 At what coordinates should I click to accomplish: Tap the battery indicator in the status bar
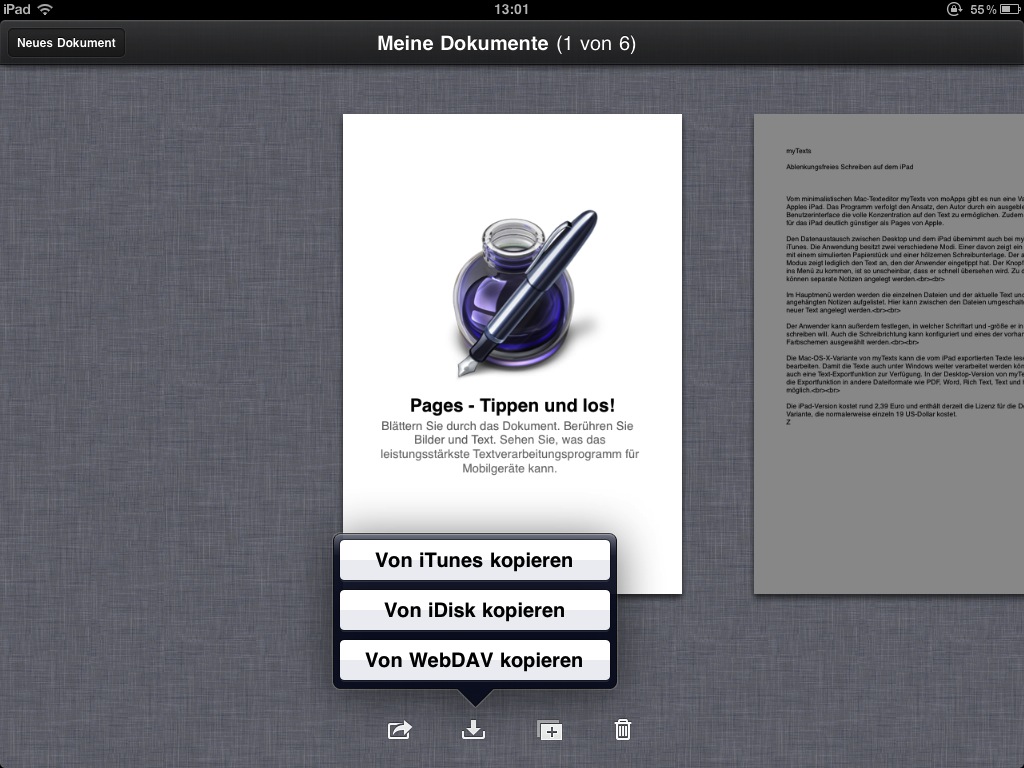(1008, 8)
